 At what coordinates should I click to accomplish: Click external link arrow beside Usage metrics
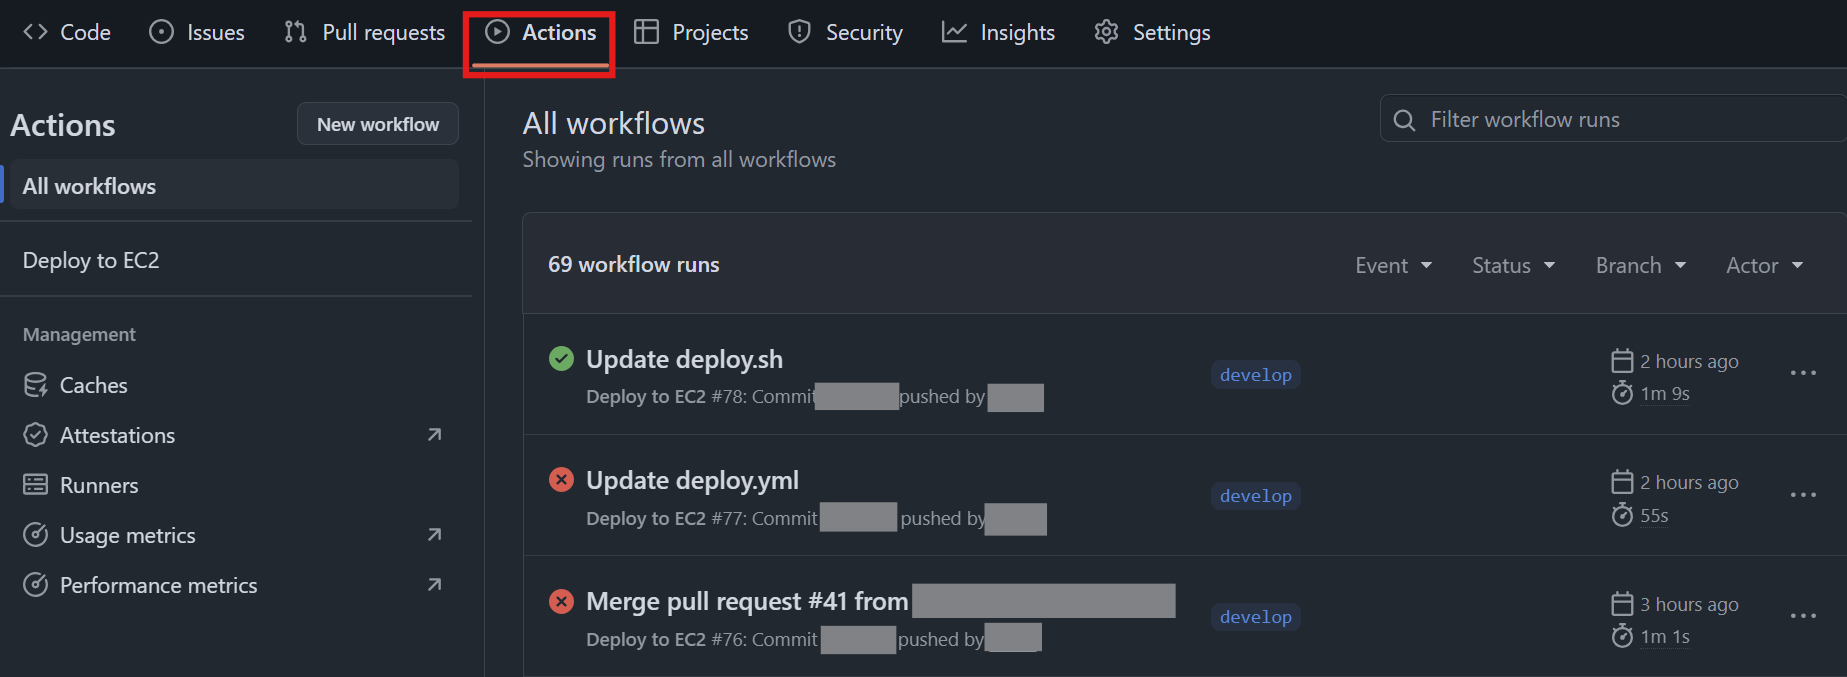point(434,535)
